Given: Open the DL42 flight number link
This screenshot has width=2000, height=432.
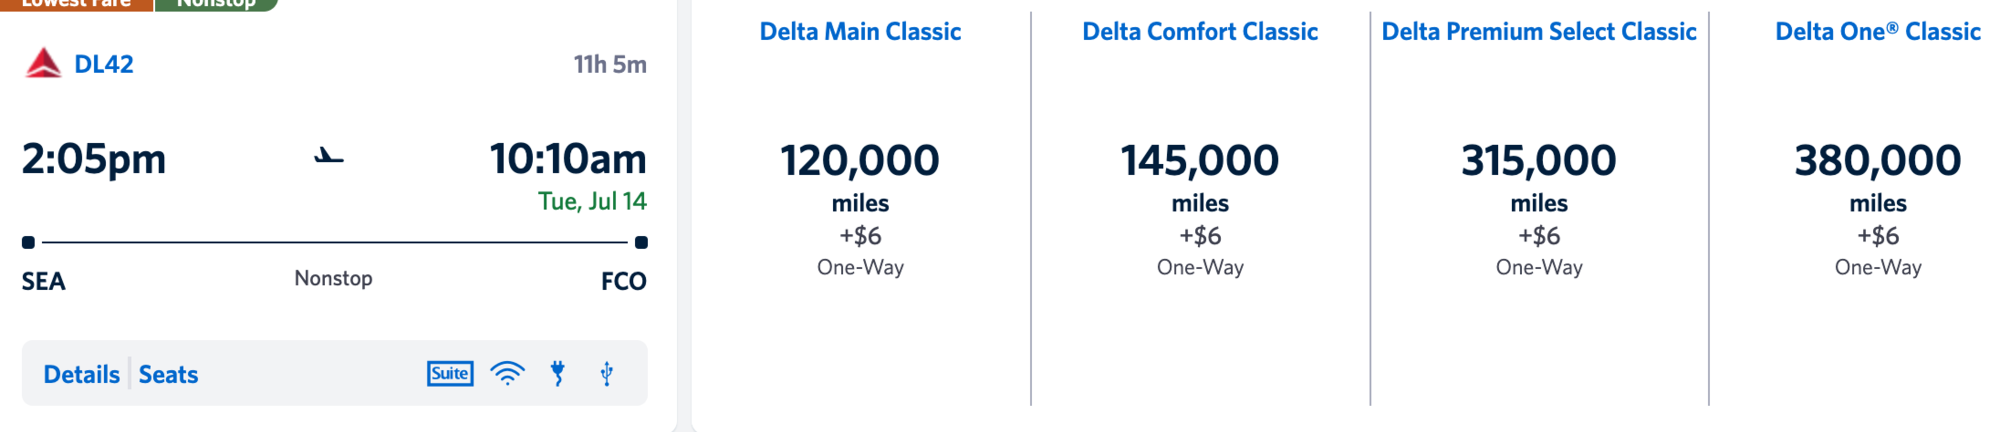Looking at the screenshot, I should (104, 64).
